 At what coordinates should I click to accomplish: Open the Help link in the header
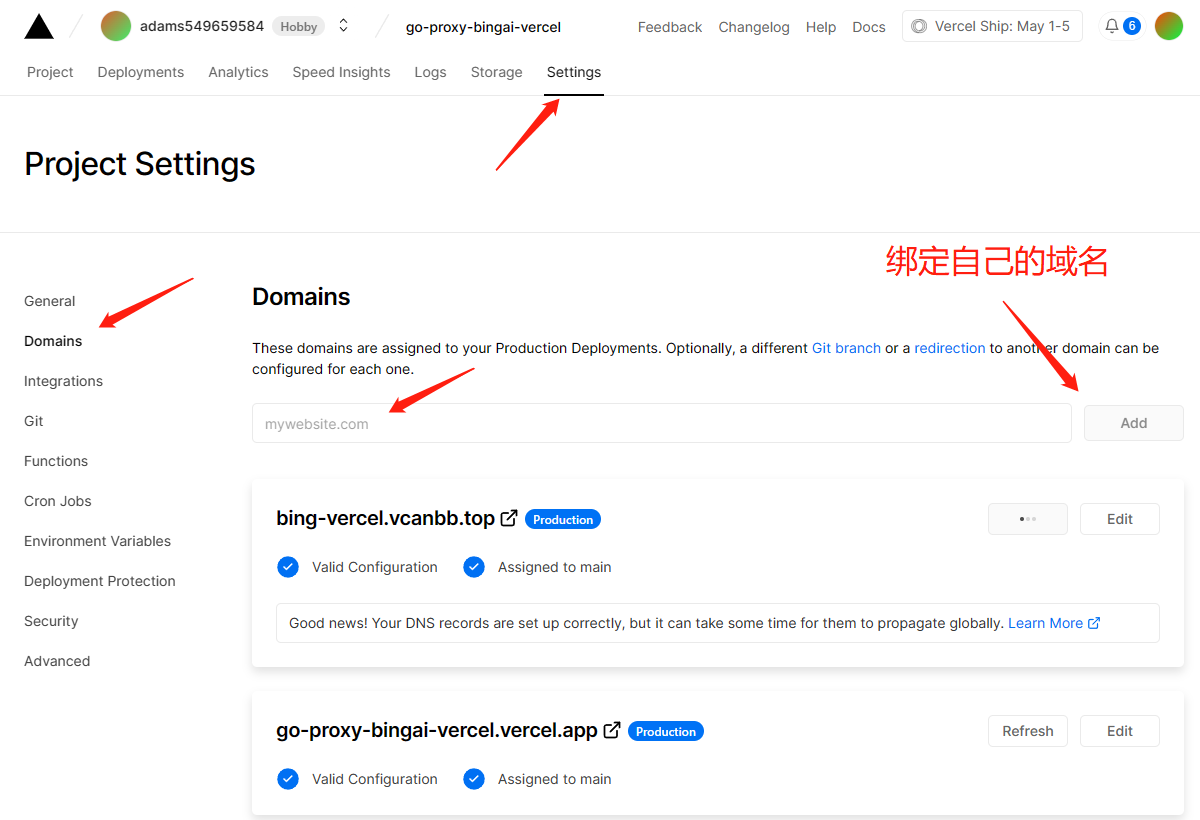coord(821,27)
